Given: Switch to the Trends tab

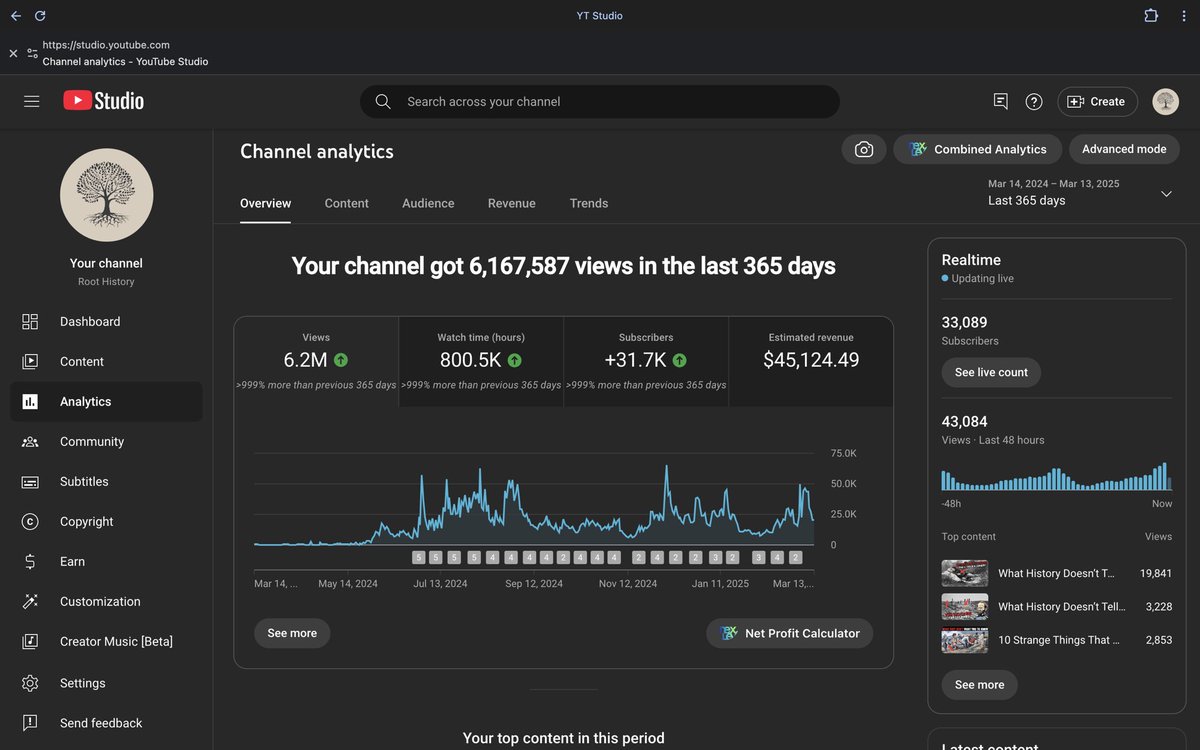Looking at the screenshot, I should tap(589, 203).
